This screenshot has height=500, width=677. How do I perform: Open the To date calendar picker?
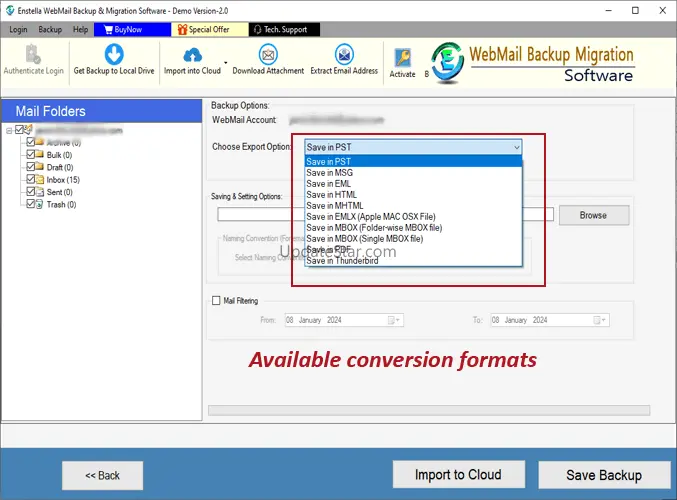599,320
